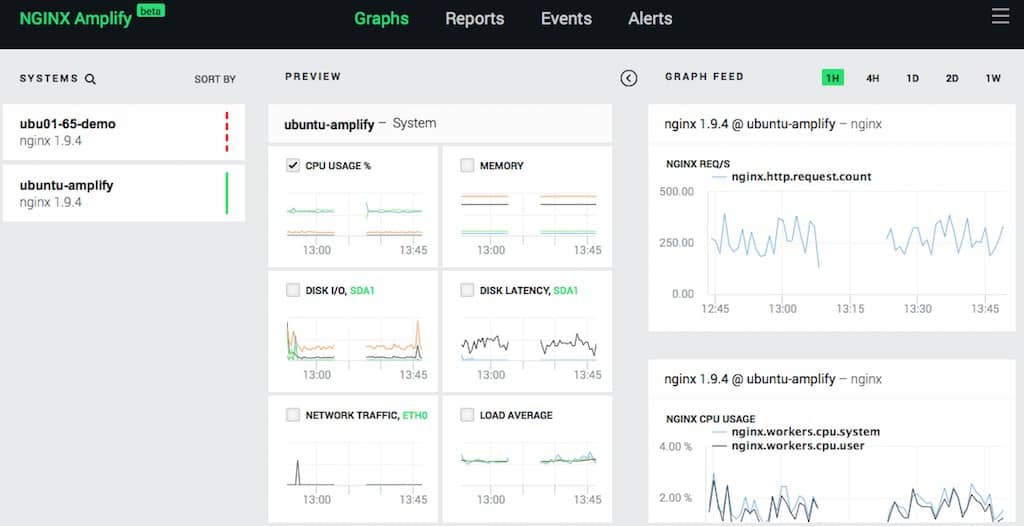Viewport: 1024px width, 527px height.
Task: Open the Sort By dropdown
Action: [x=215, y=80]
